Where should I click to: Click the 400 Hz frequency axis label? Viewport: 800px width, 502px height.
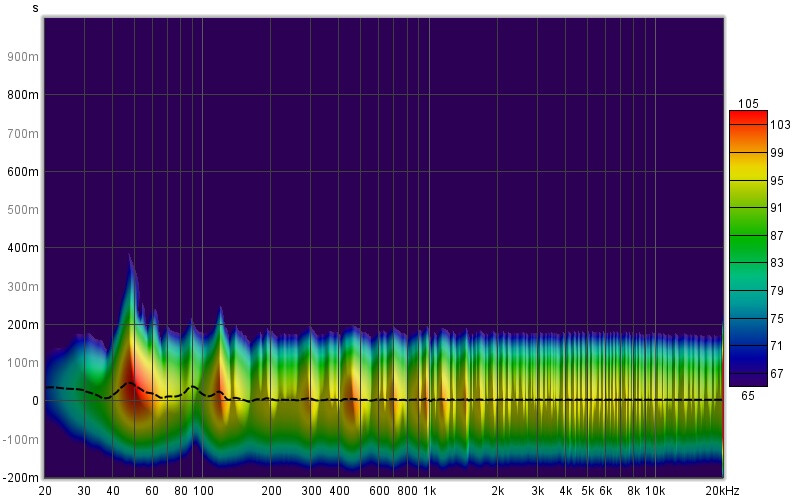(x=339, y=491)
